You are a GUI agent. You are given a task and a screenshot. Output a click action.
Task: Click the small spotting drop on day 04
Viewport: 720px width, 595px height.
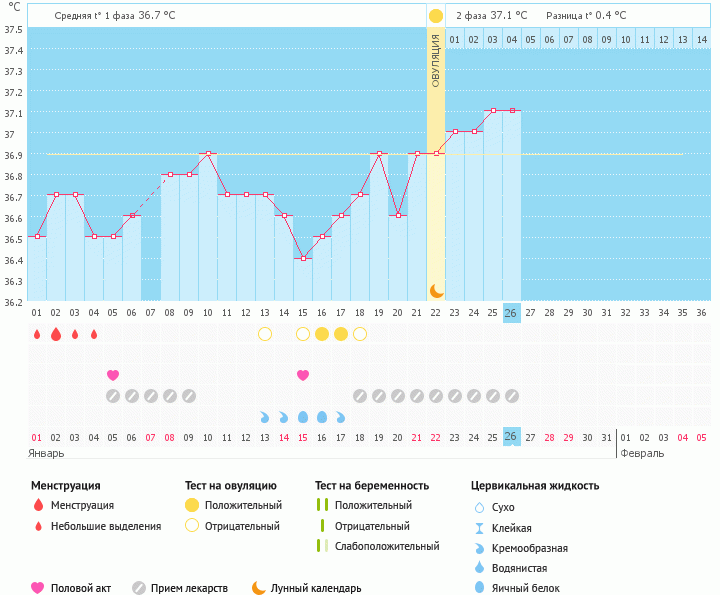point(94,334)
